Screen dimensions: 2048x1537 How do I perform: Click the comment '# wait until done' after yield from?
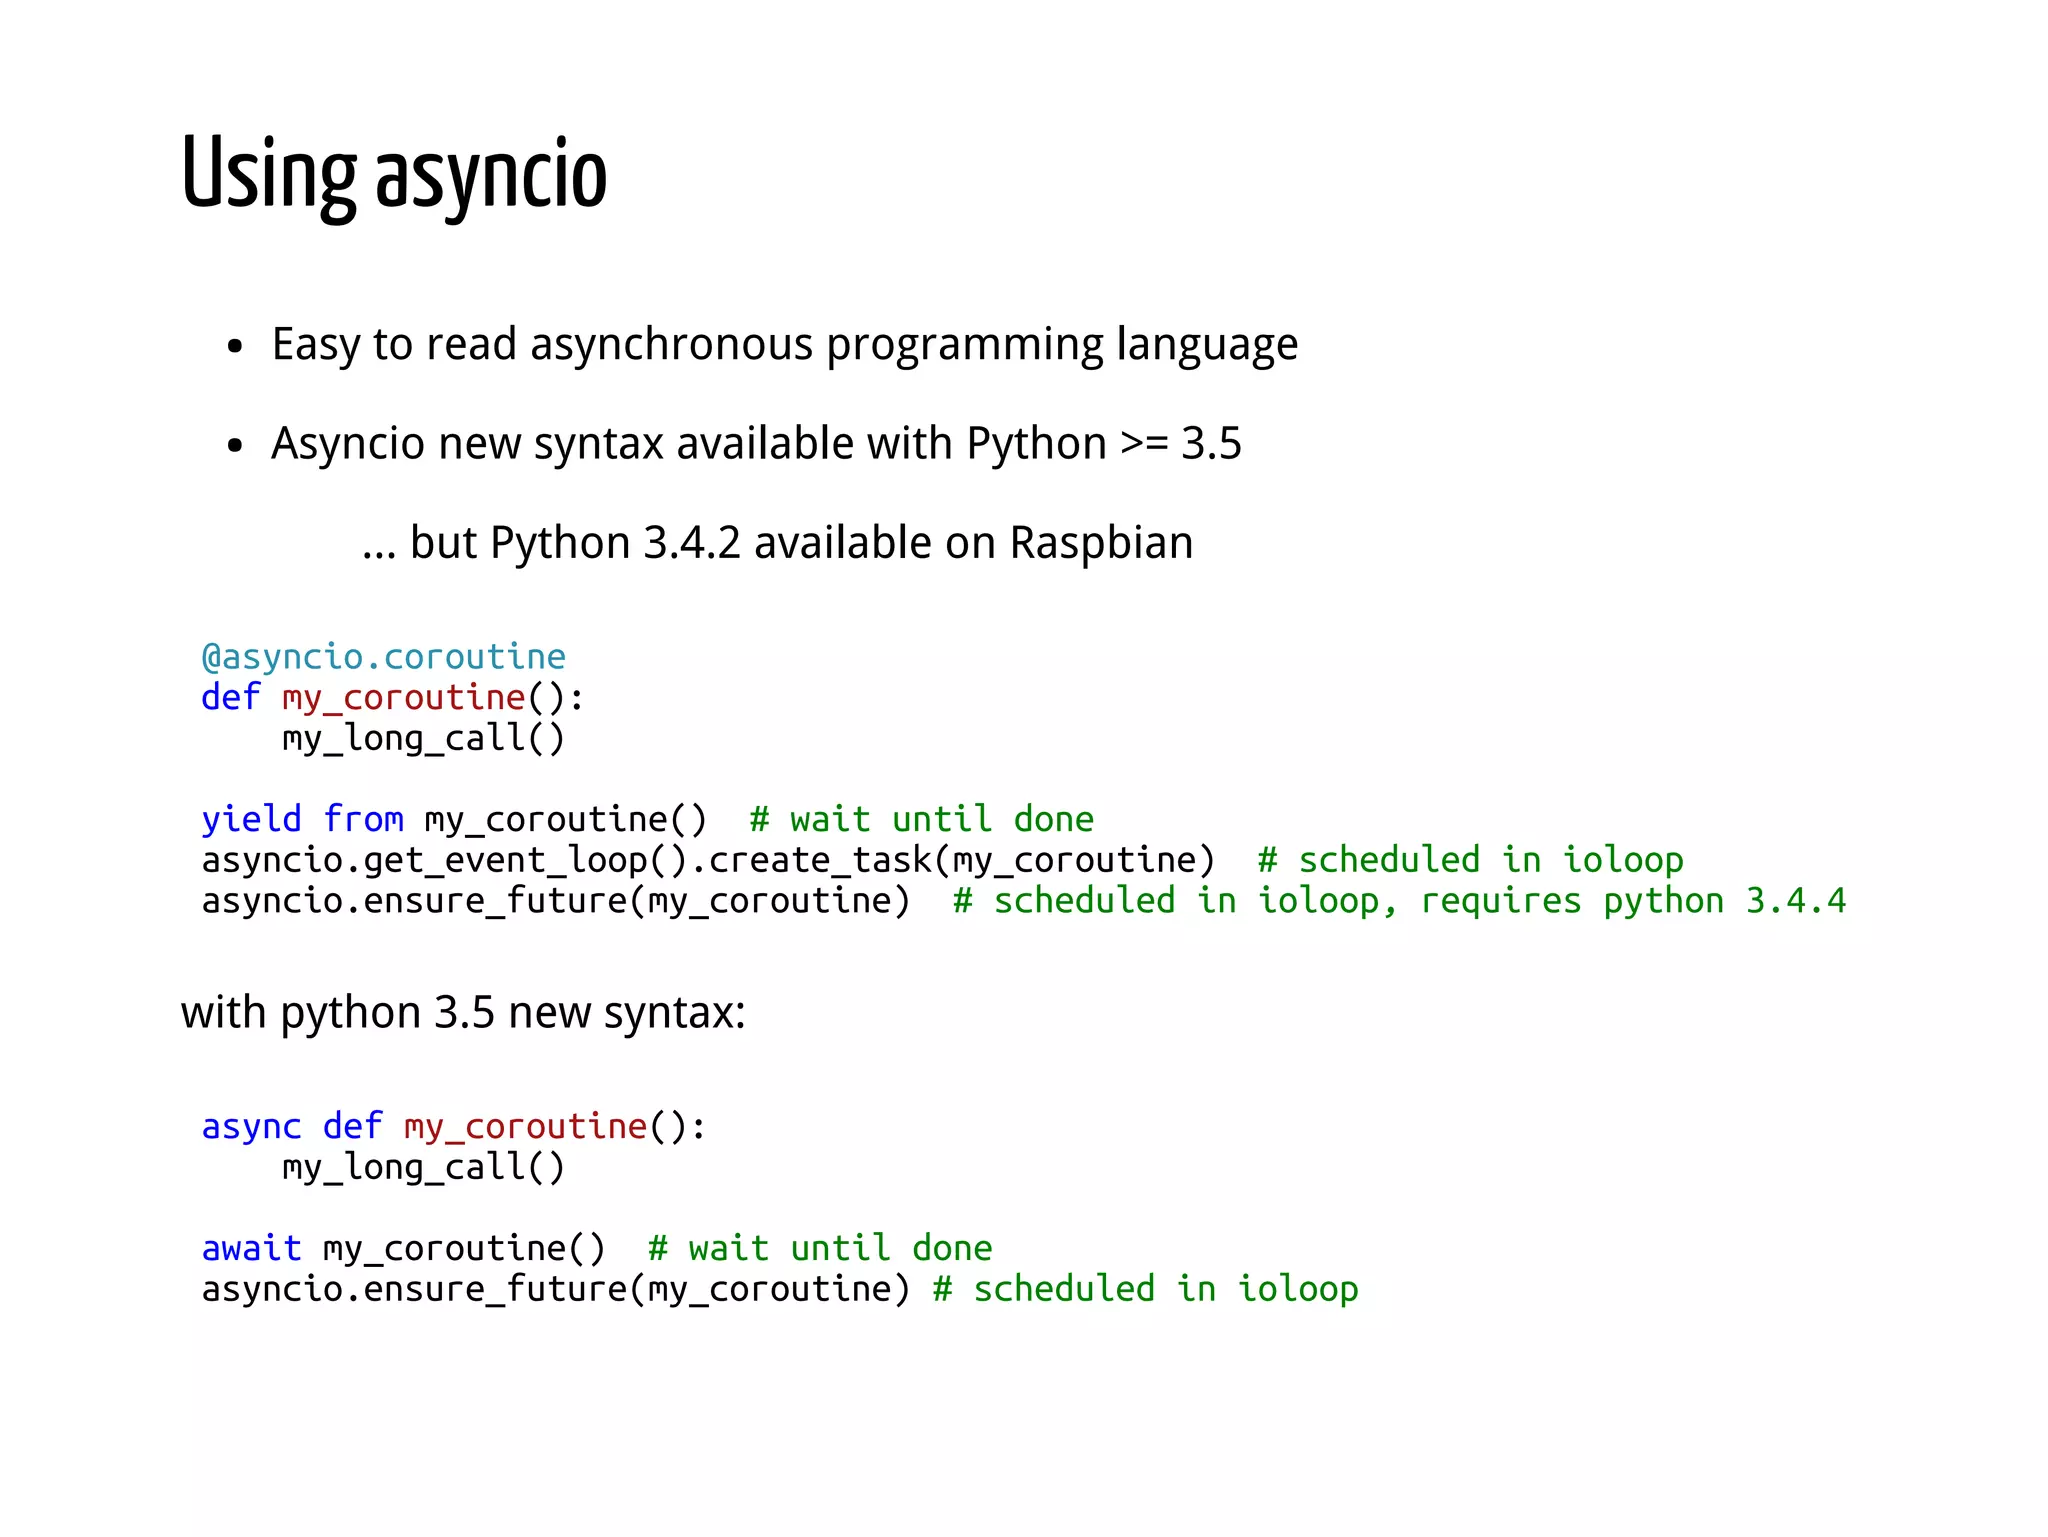click(x=922, y=820)
